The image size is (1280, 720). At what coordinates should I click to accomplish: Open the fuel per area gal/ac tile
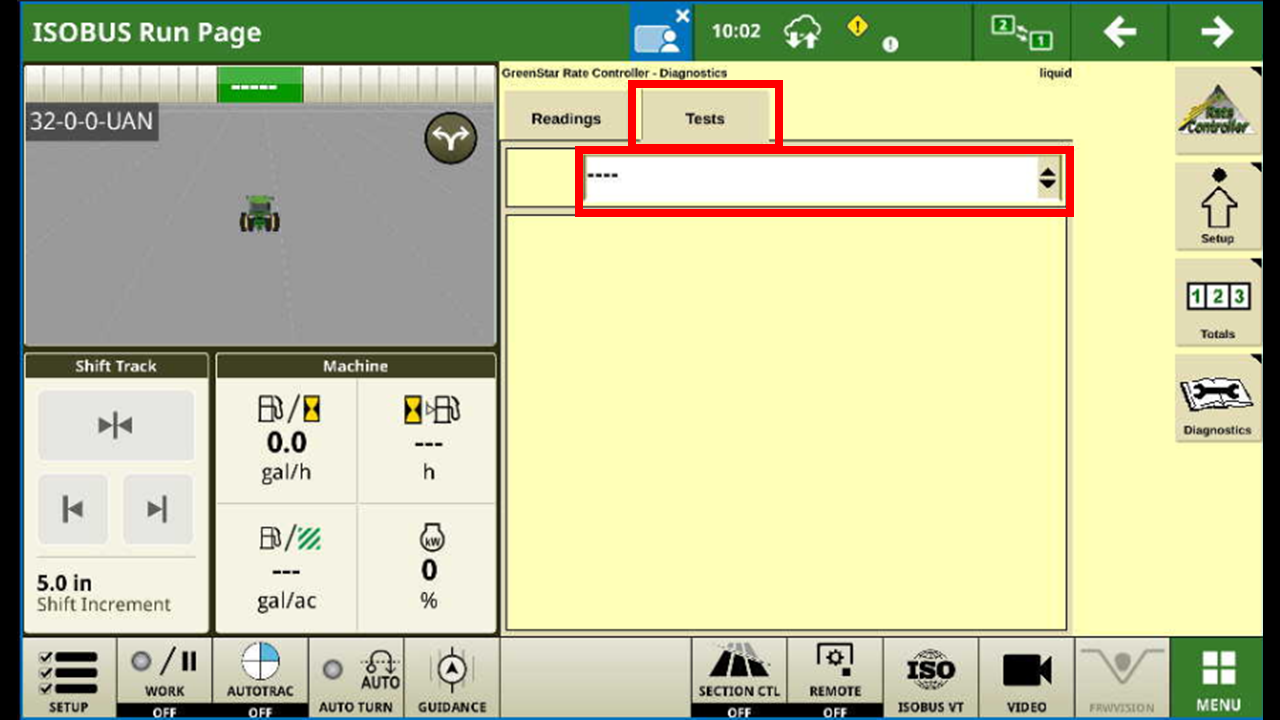click(287, 568)
